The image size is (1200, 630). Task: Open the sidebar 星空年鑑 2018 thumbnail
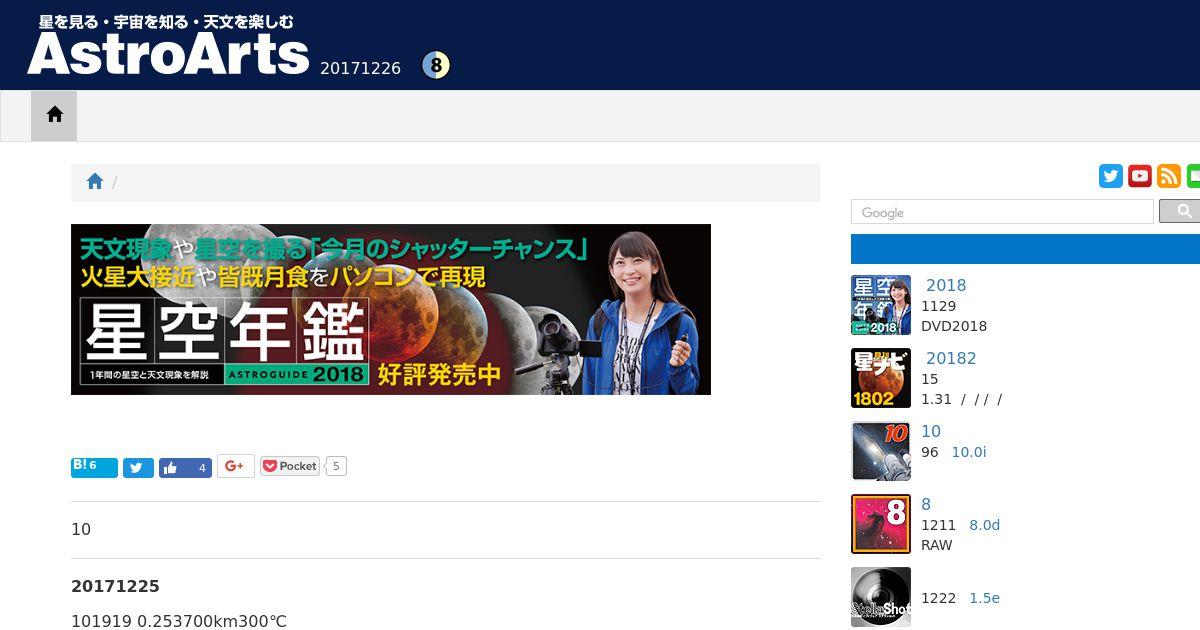pos(881,305)
